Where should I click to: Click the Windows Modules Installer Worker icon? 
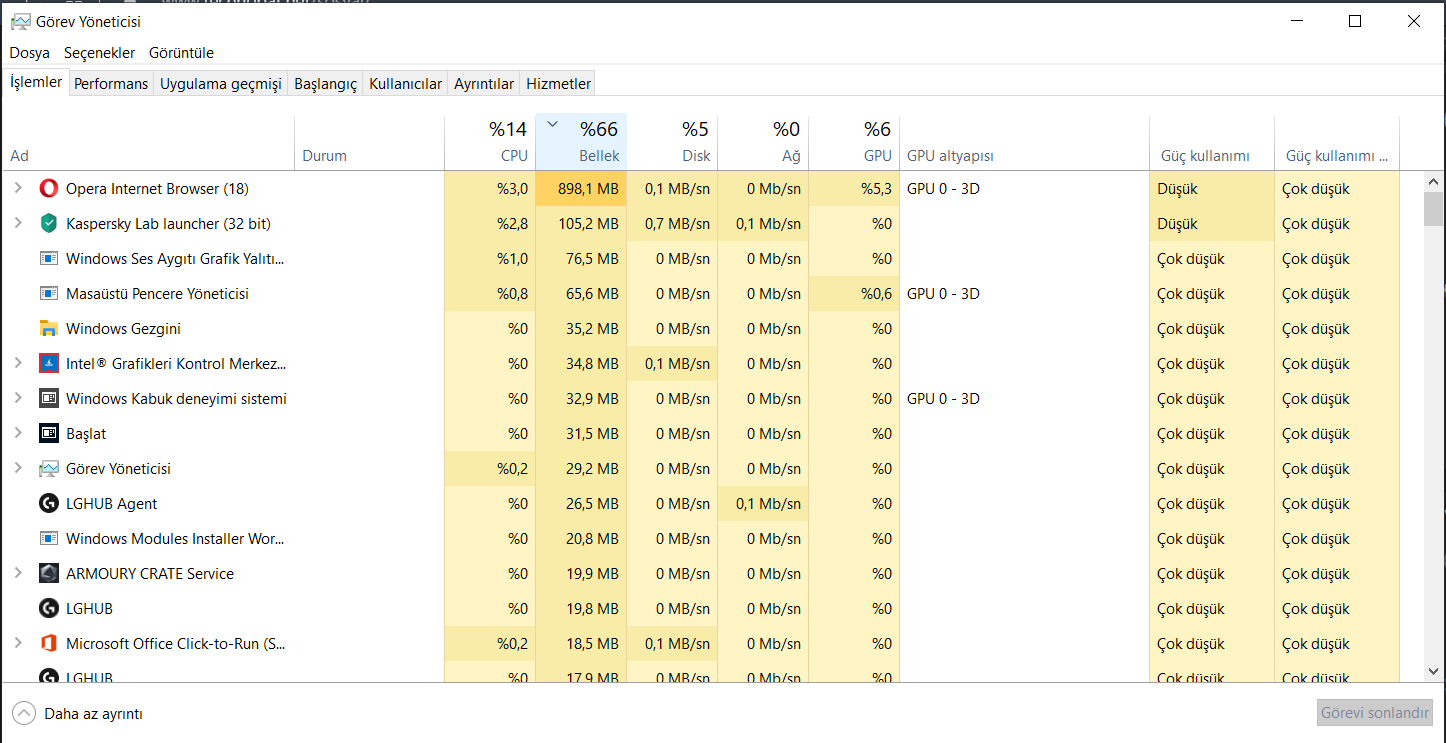[49, 539]
